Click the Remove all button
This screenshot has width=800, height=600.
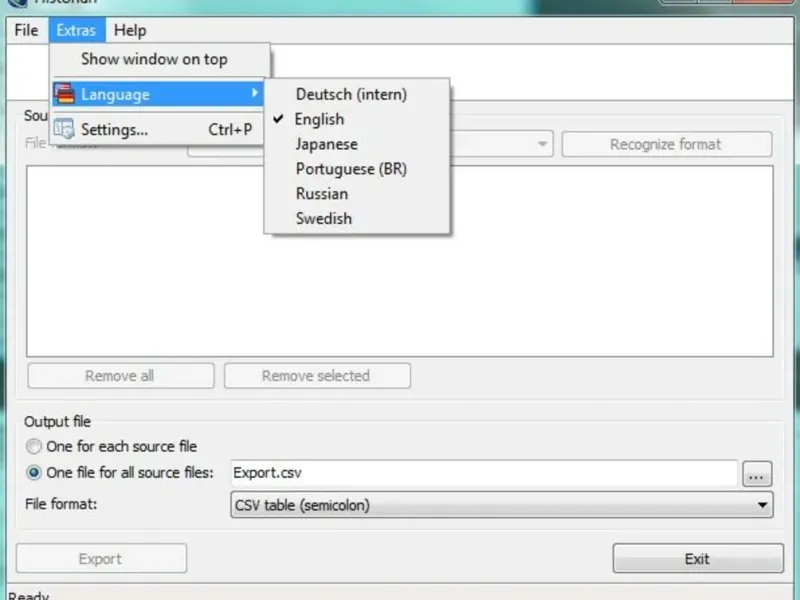point(121,376)
